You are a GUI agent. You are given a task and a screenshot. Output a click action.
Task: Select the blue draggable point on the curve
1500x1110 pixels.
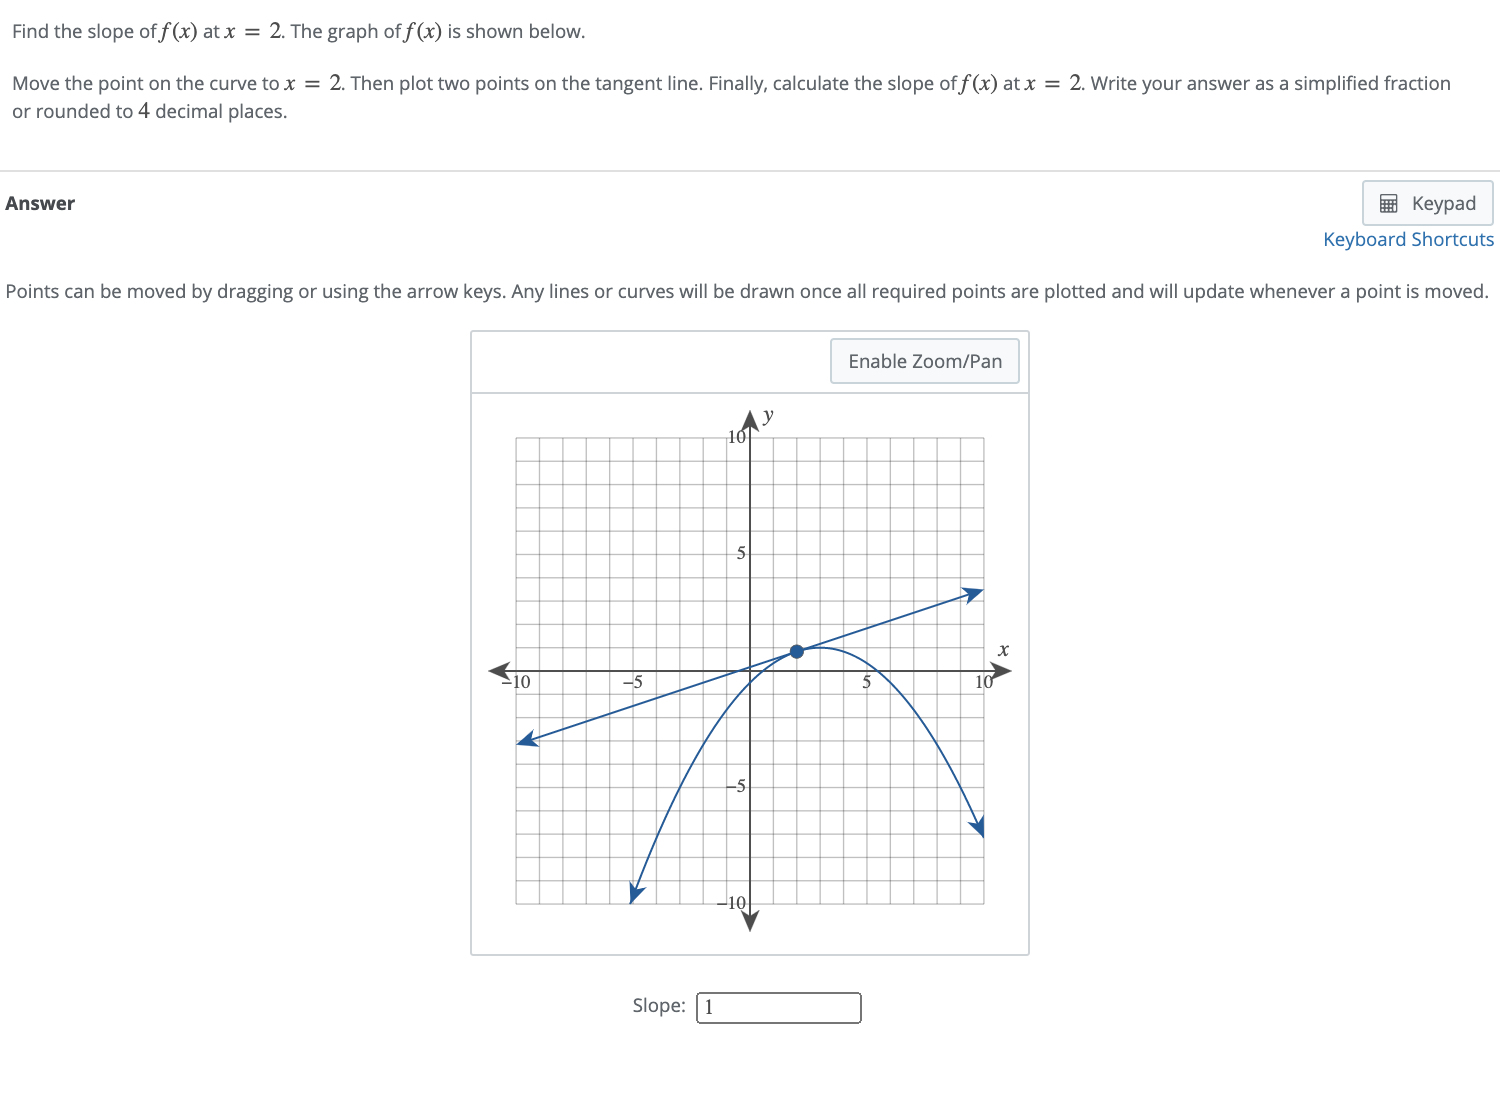tap(797, 651)
